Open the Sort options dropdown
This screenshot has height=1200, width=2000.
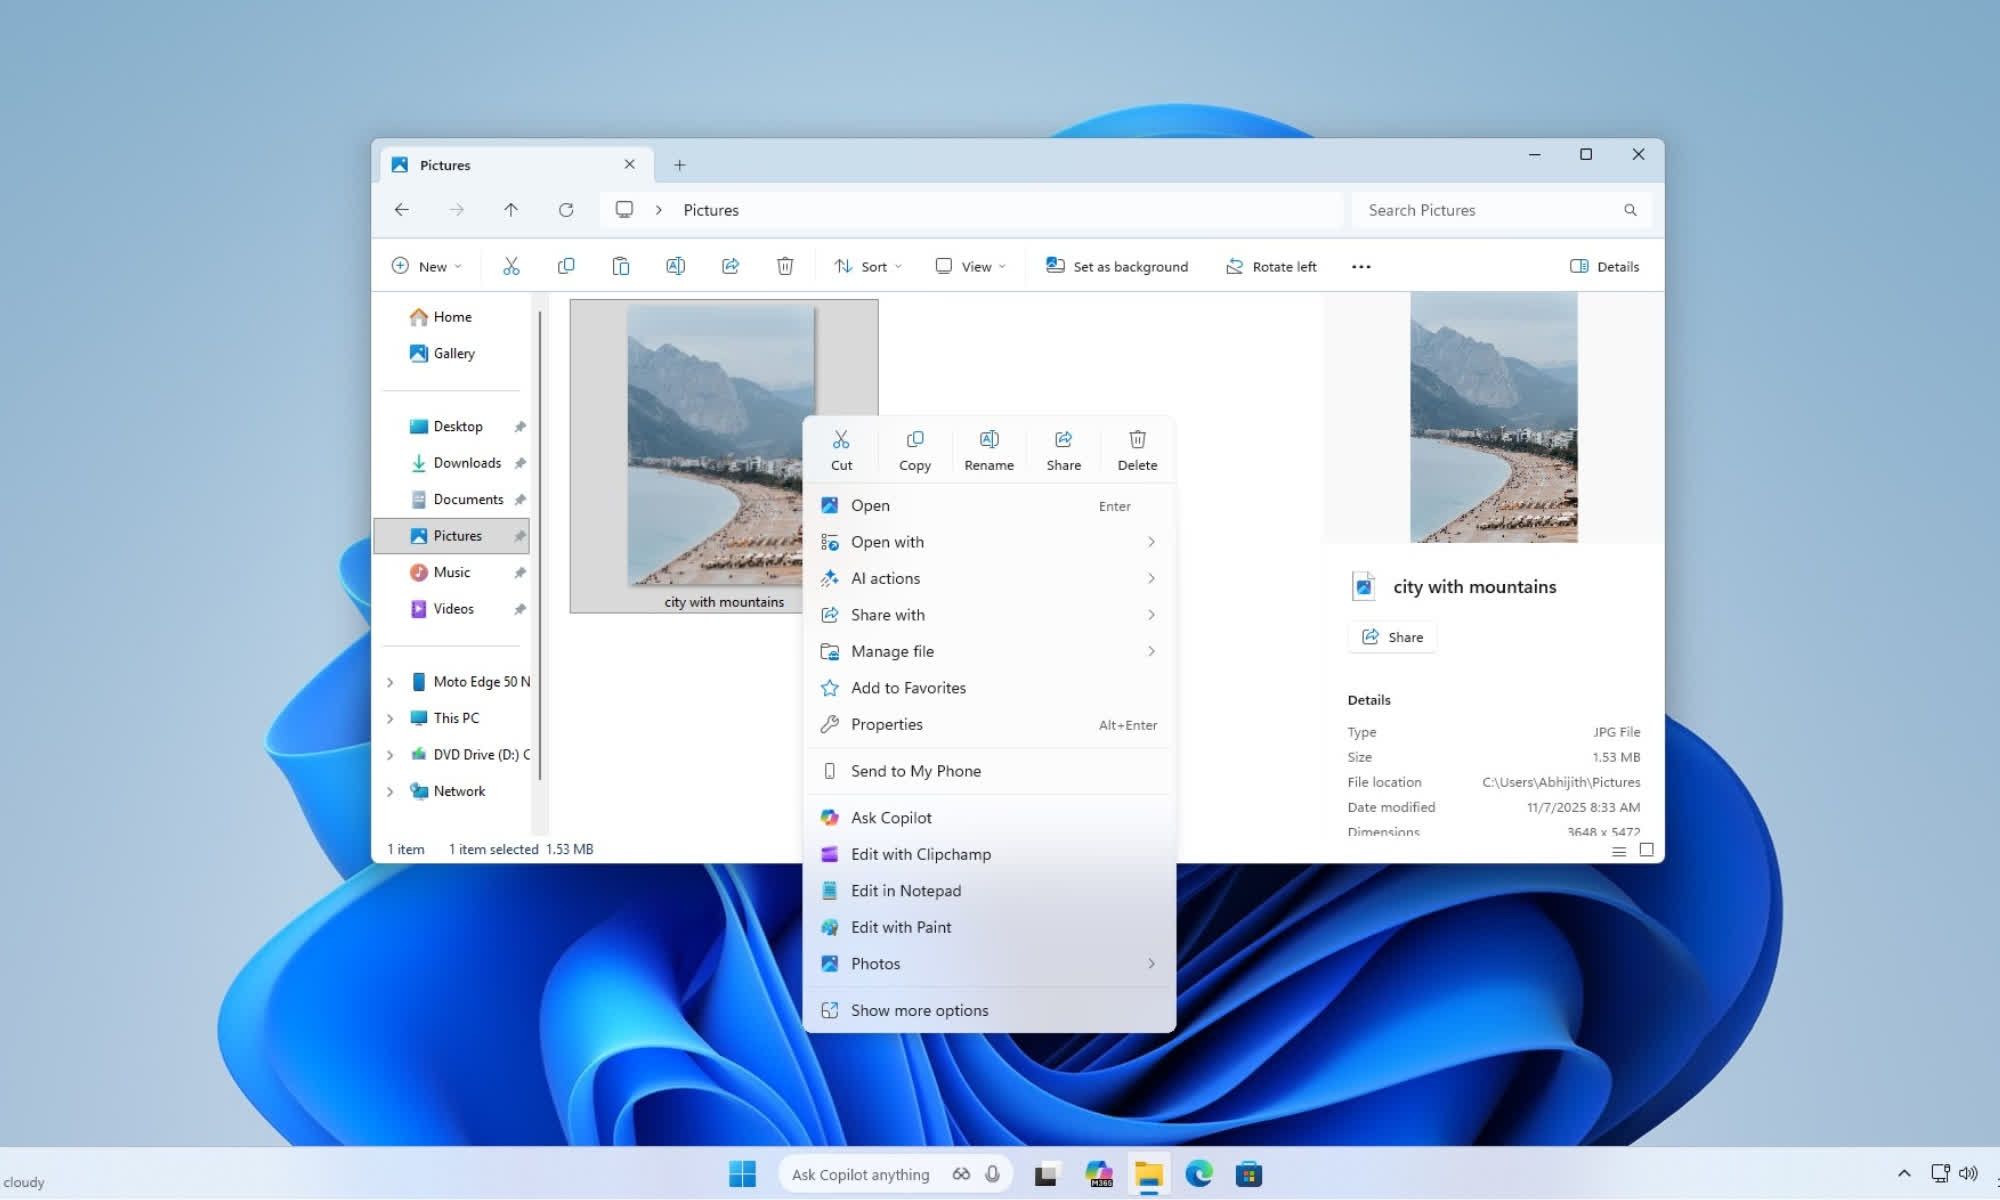[x=866, y=265]
